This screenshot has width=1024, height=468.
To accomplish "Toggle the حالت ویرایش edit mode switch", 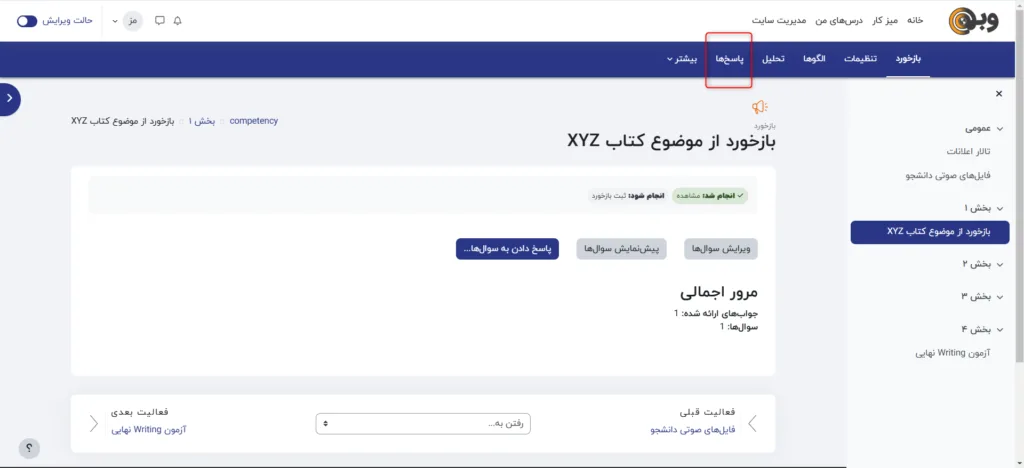I will (27, 20).
